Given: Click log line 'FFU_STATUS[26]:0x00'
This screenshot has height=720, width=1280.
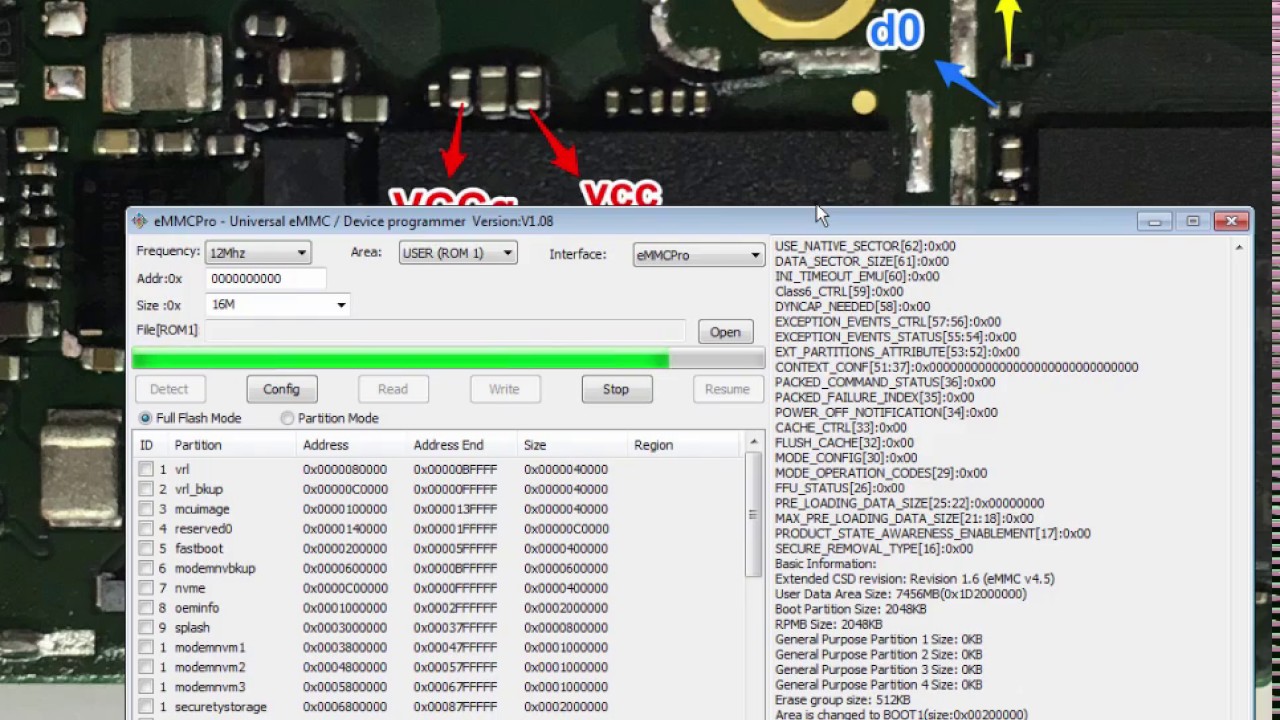Looking at the screenshot, I should (x=839, y=488).
